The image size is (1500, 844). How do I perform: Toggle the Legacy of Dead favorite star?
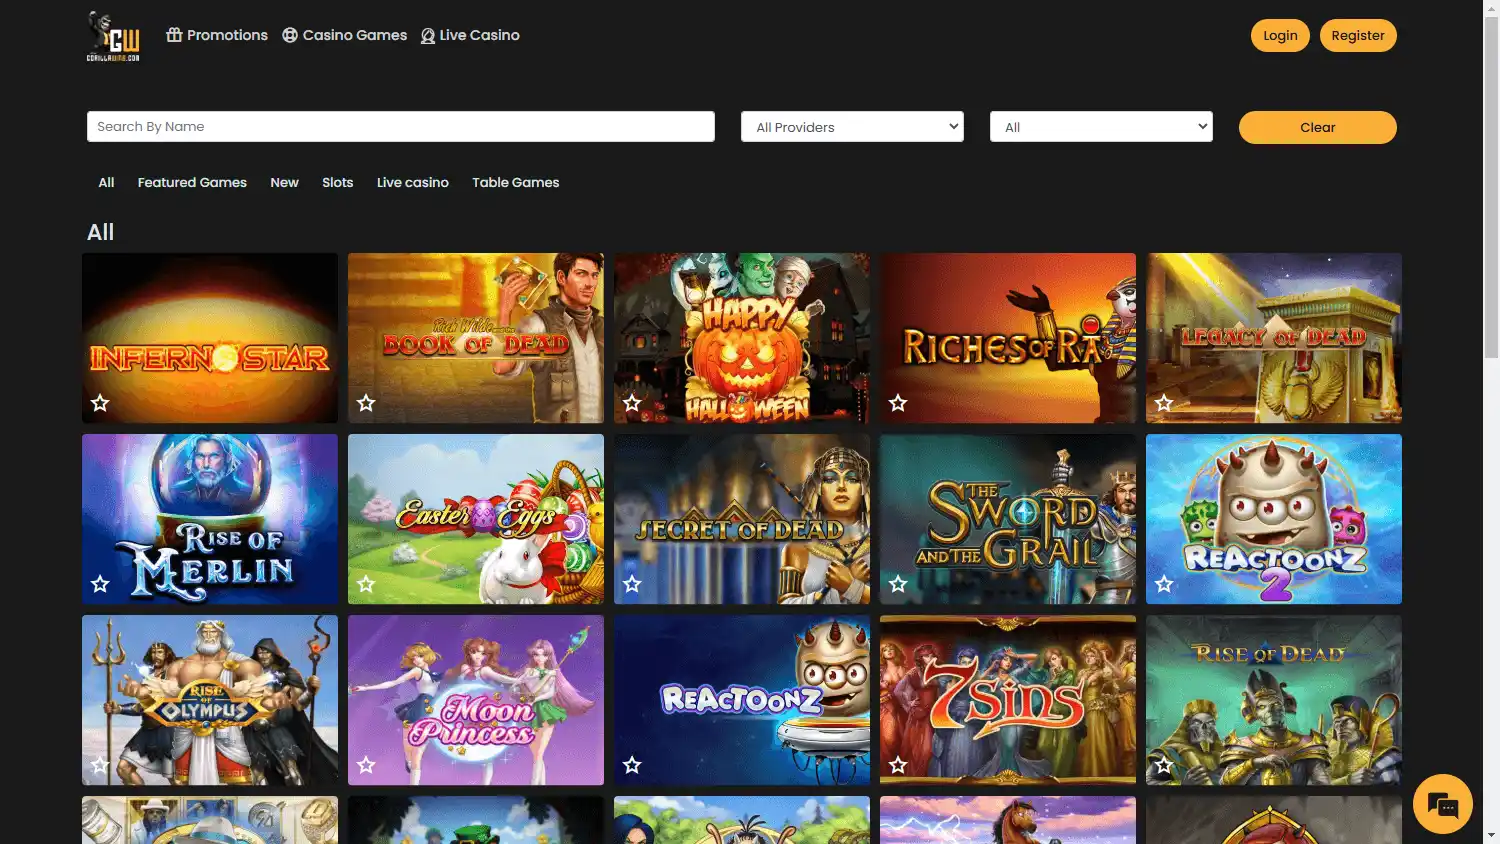(1164, 403)
